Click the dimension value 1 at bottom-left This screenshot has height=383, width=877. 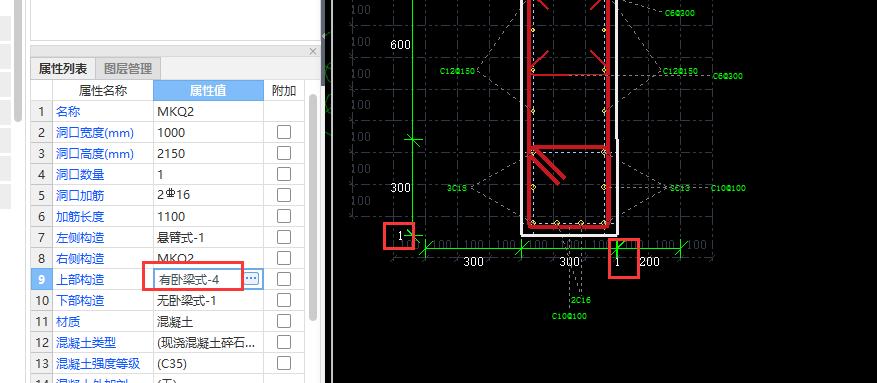(x=400, y=236)
